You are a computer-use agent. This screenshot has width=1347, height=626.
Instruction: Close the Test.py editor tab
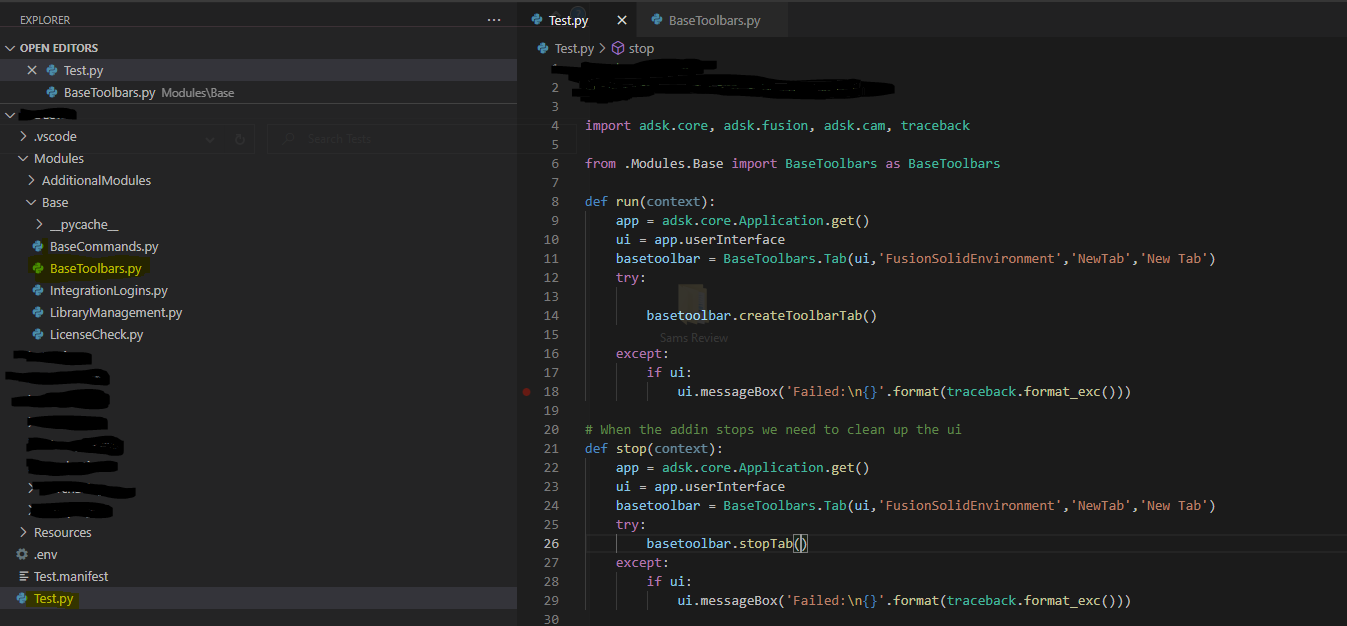click(622, 20)
